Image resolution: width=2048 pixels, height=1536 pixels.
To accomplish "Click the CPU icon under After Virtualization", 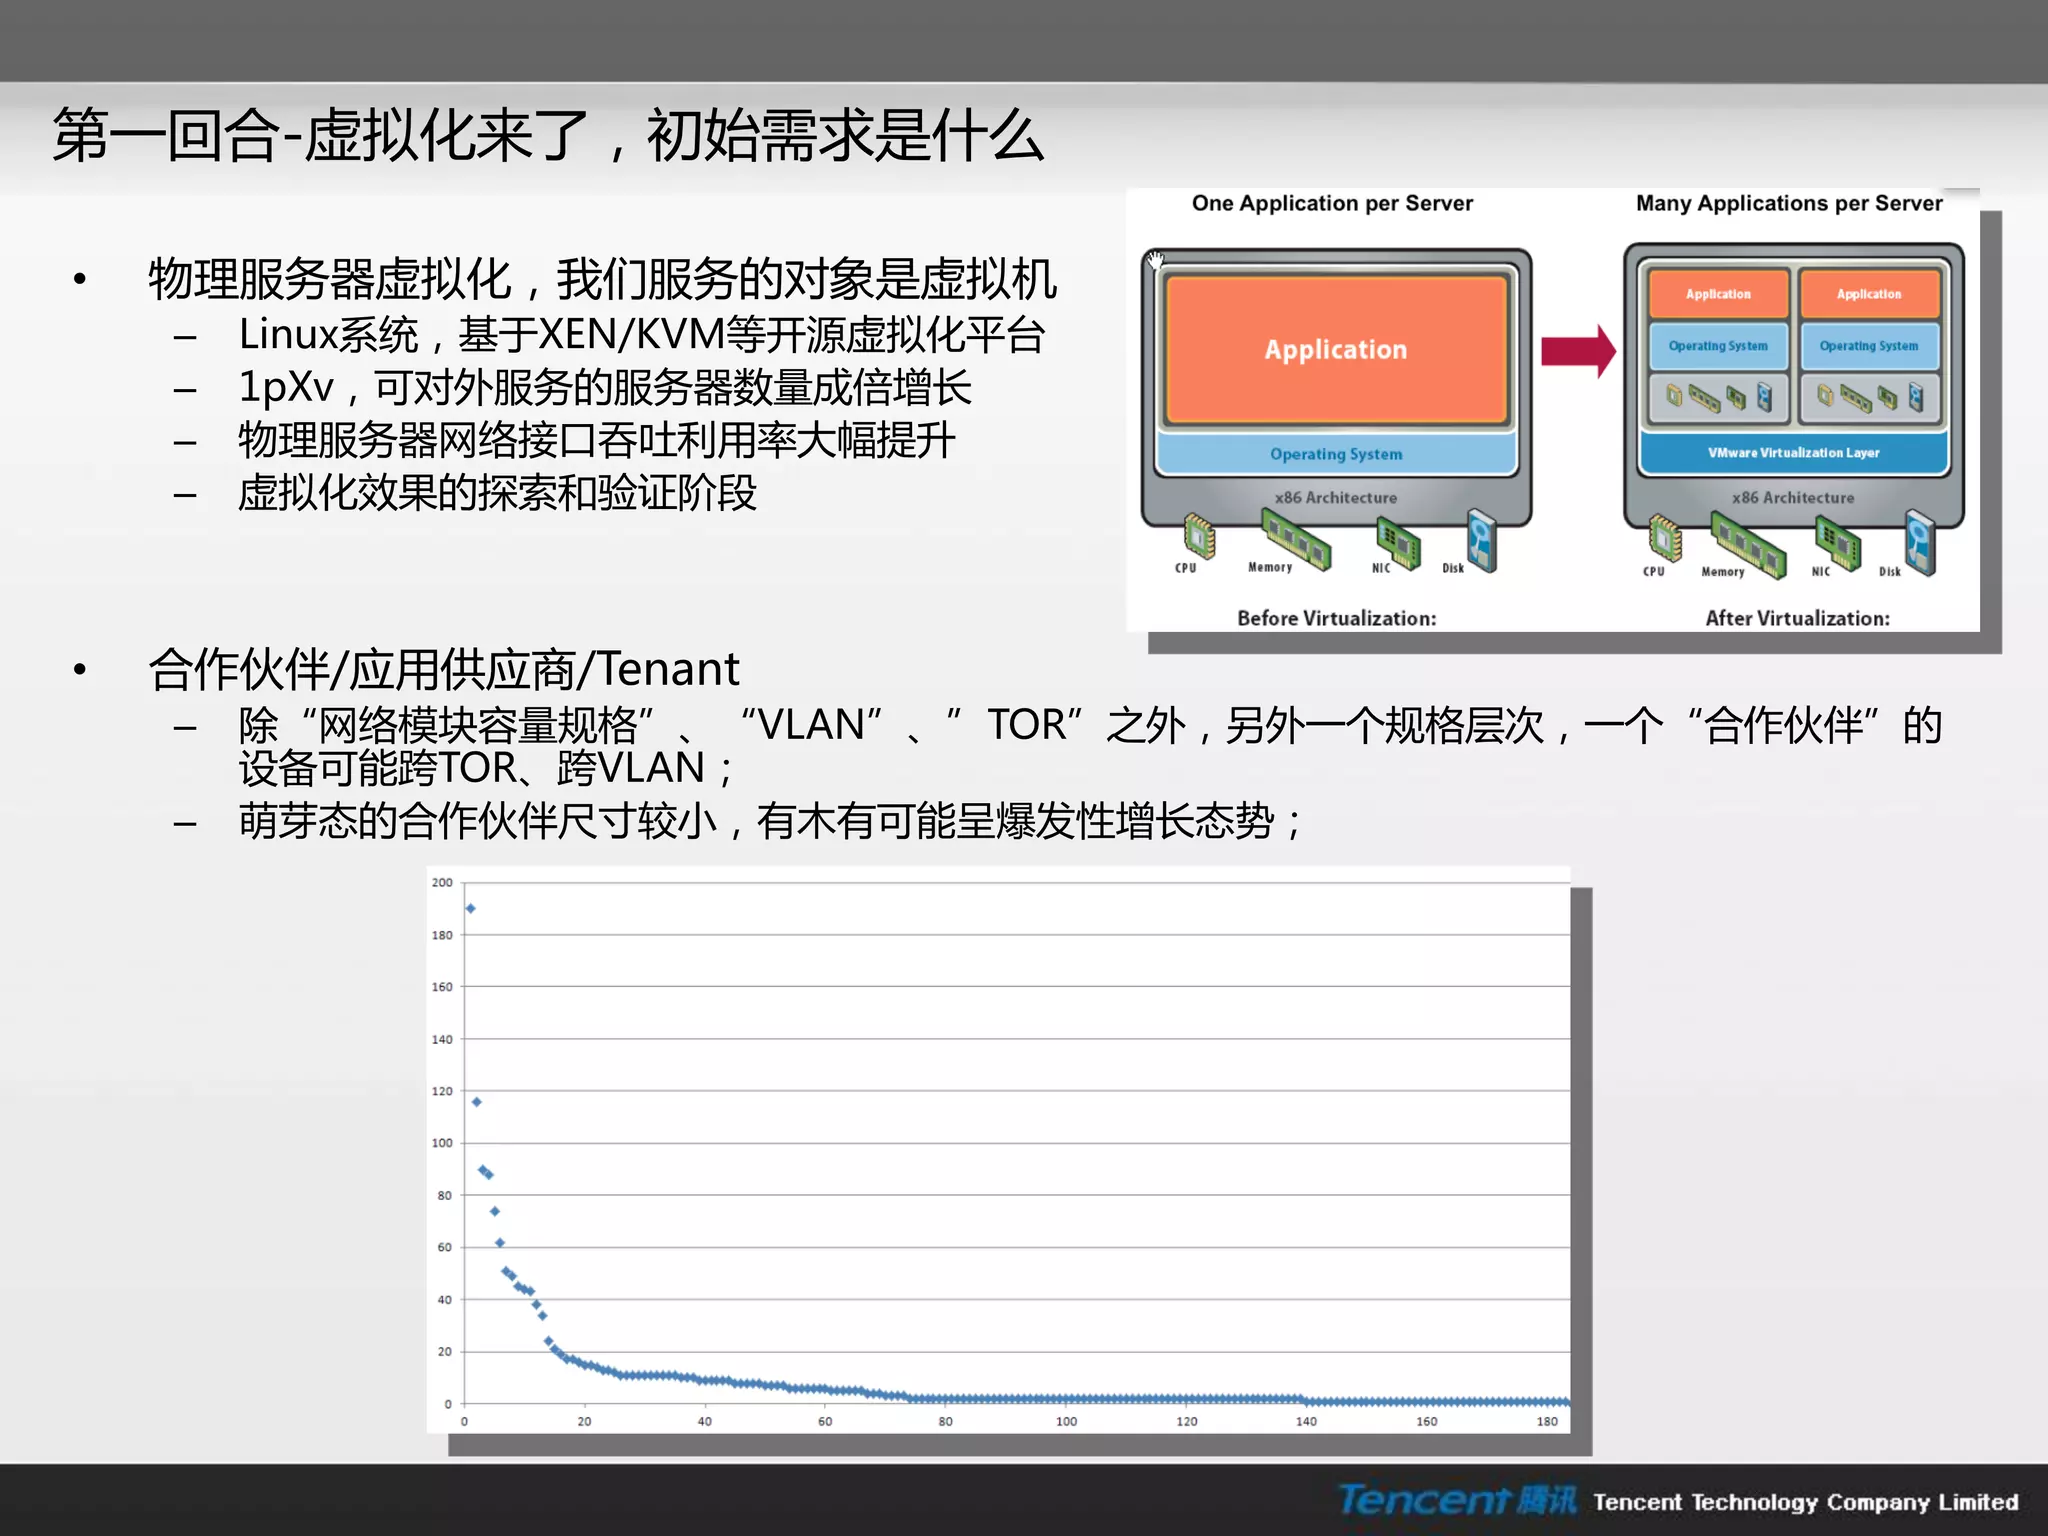I will tap(1665, 538).
